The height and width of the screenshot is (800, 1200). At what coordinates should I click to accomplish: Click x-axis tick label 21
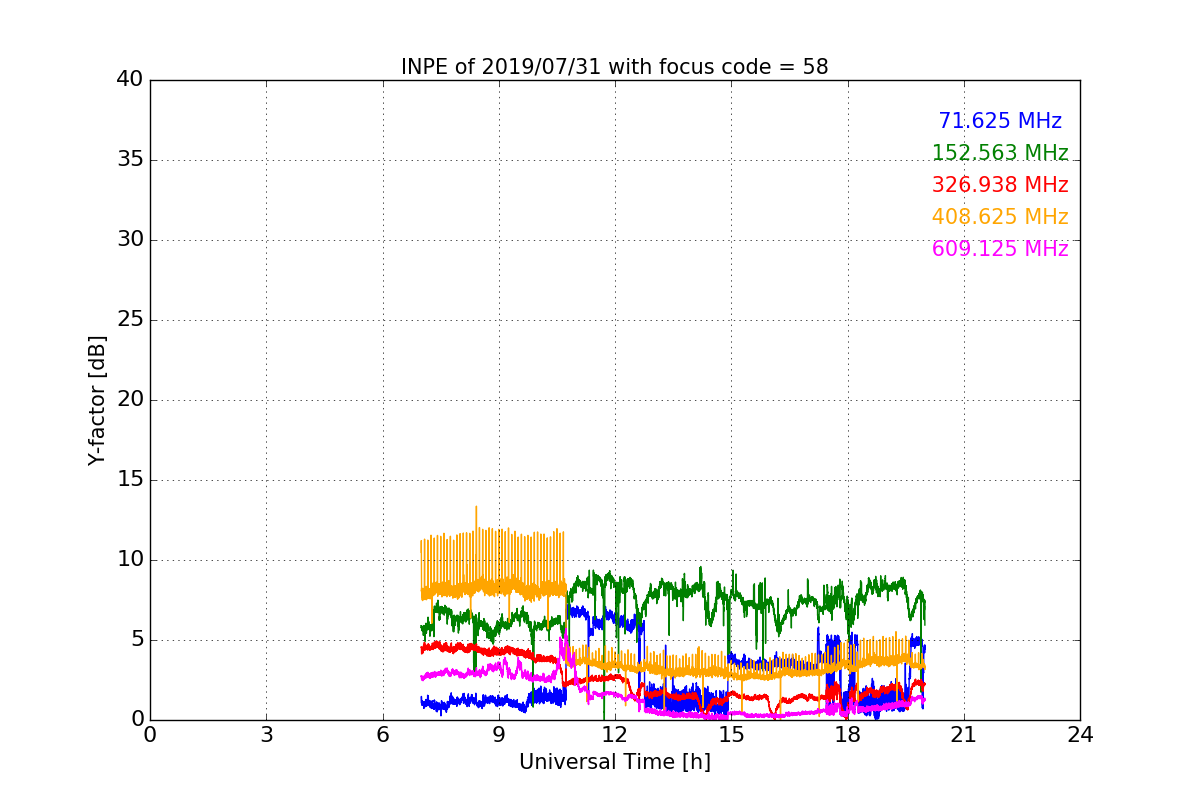pyautogui.click(x=964, y=735)
